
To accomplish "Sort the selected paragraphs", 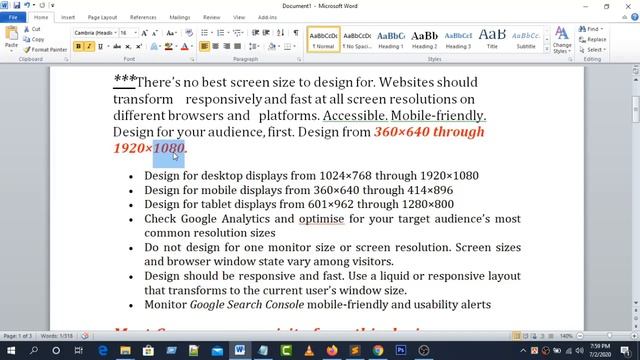I will point(280,33).
